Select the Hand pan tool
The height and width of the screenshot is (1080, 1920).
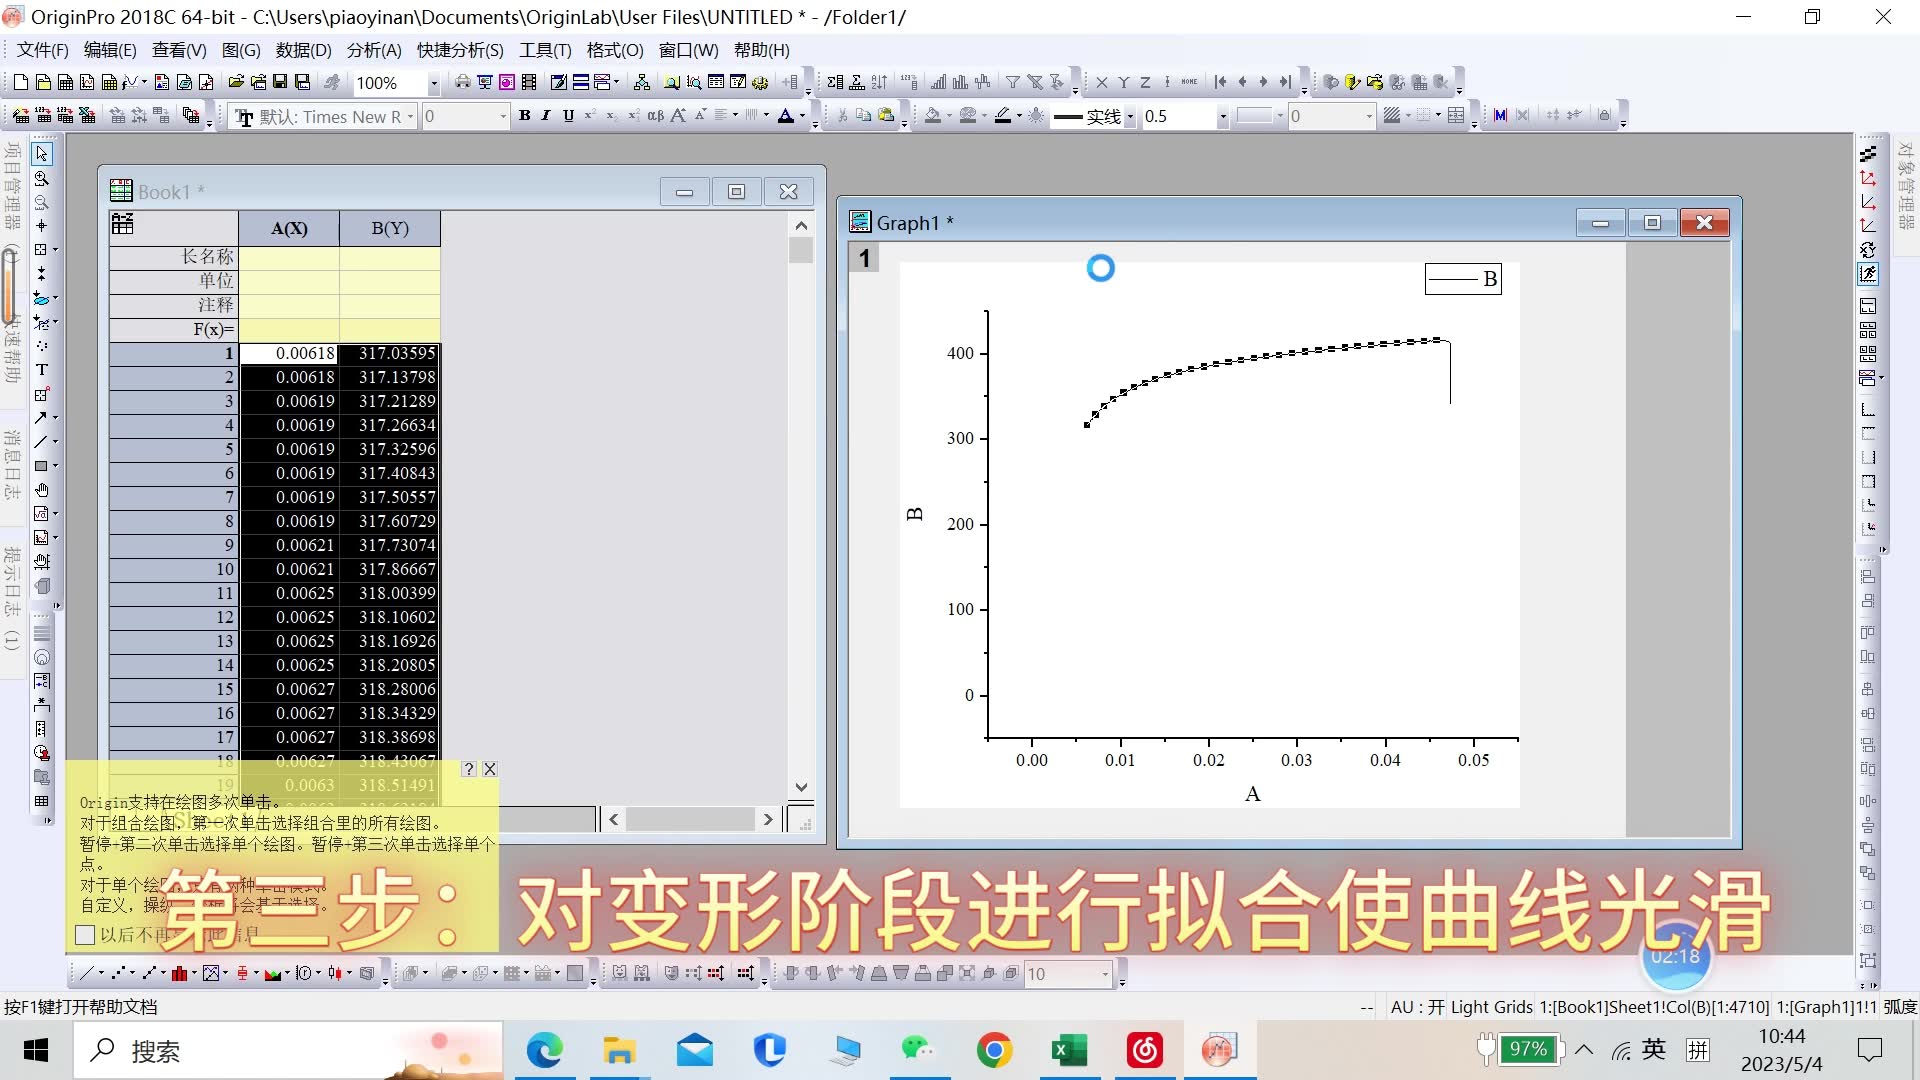pos(41,490)
